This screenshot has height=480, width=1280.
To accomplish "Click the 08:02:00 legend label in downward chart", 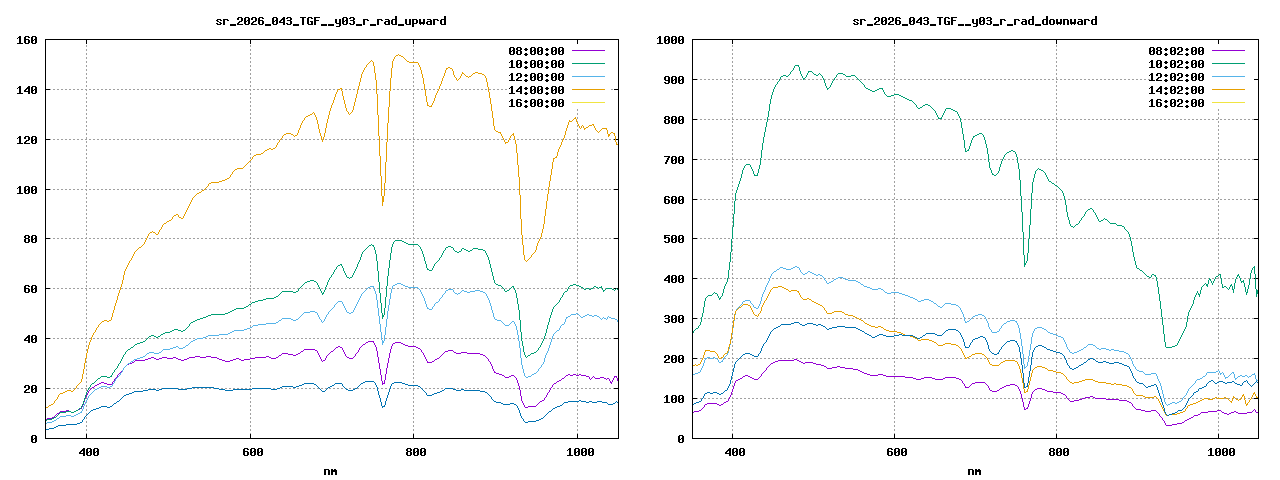I will (1176, 51).
